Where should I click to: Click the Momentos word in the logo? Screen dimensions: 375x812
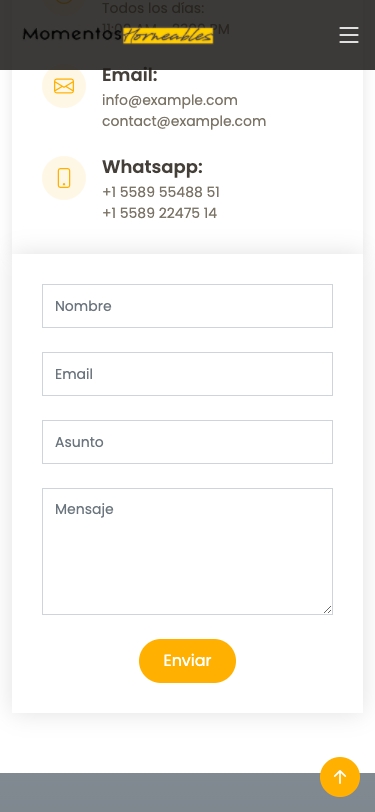(x=72, y=34)
